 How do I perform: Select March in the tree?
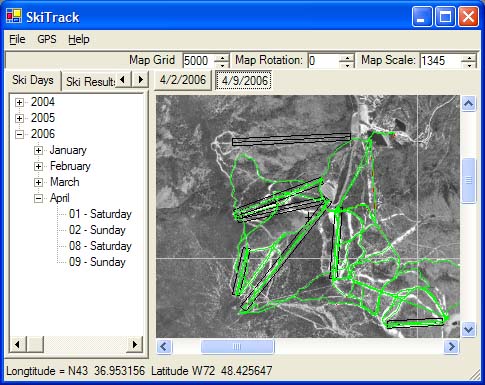pyautogui.click(x=65, y=182)
